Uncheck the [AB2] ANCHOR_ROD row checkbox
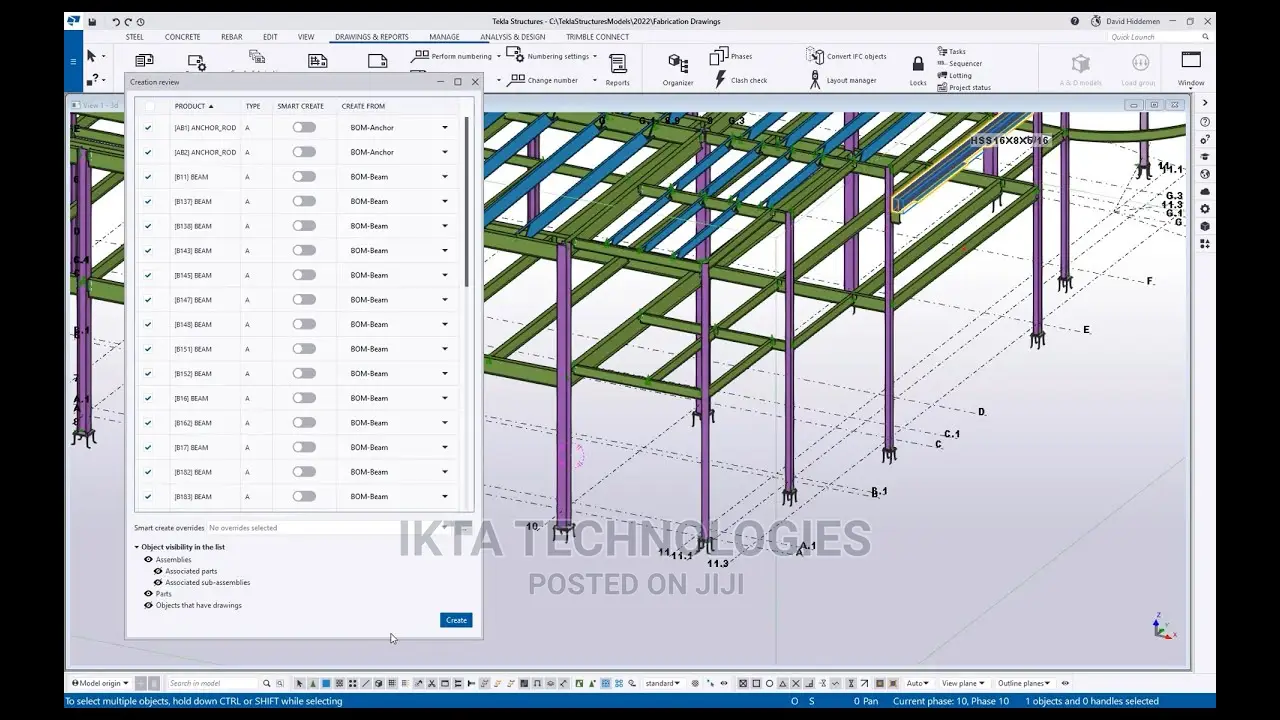The height and width of the screenshot is (720, 1280). [x=149, y=152]
